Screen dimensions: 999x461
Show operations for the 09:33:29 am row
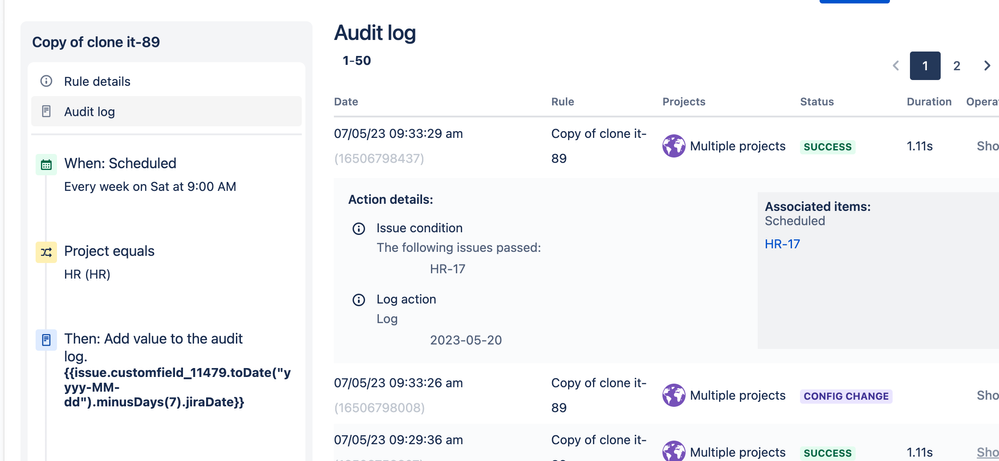988,146
